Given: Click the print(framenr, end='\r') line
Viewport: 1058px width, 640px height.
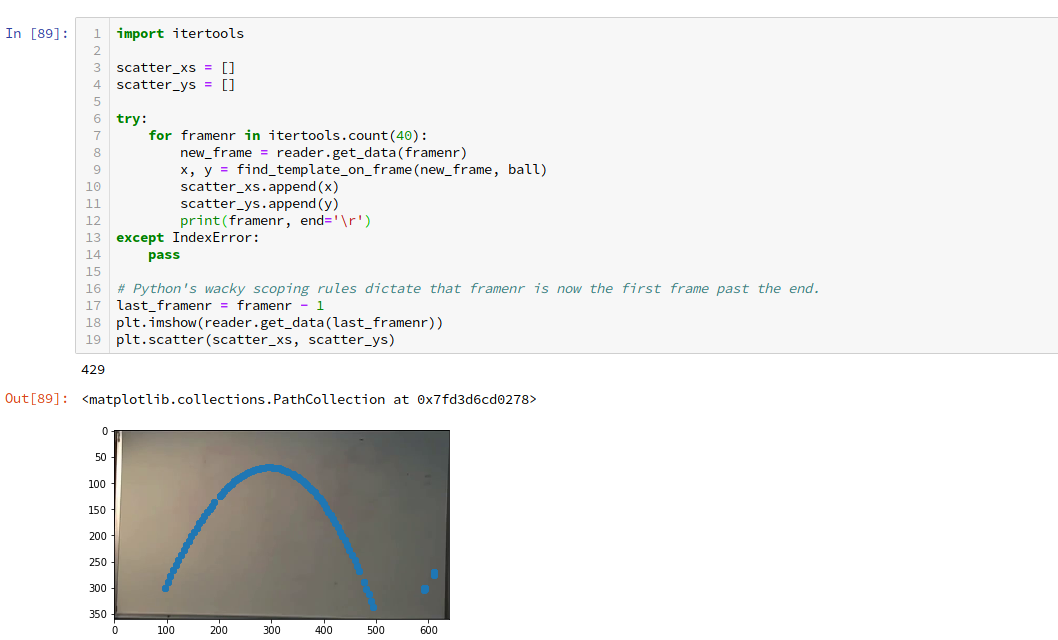Looking at the screenshot, I should click(275, 220).
